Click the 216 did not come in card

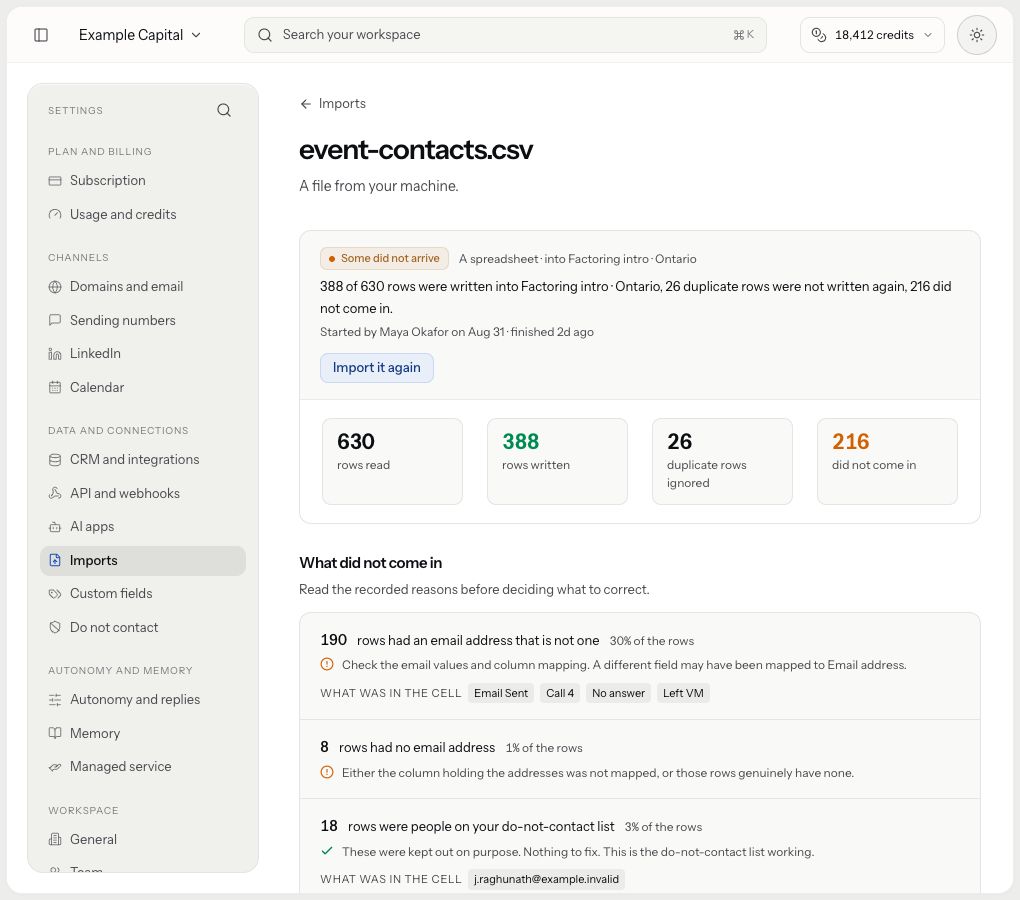tap(887, 461)
